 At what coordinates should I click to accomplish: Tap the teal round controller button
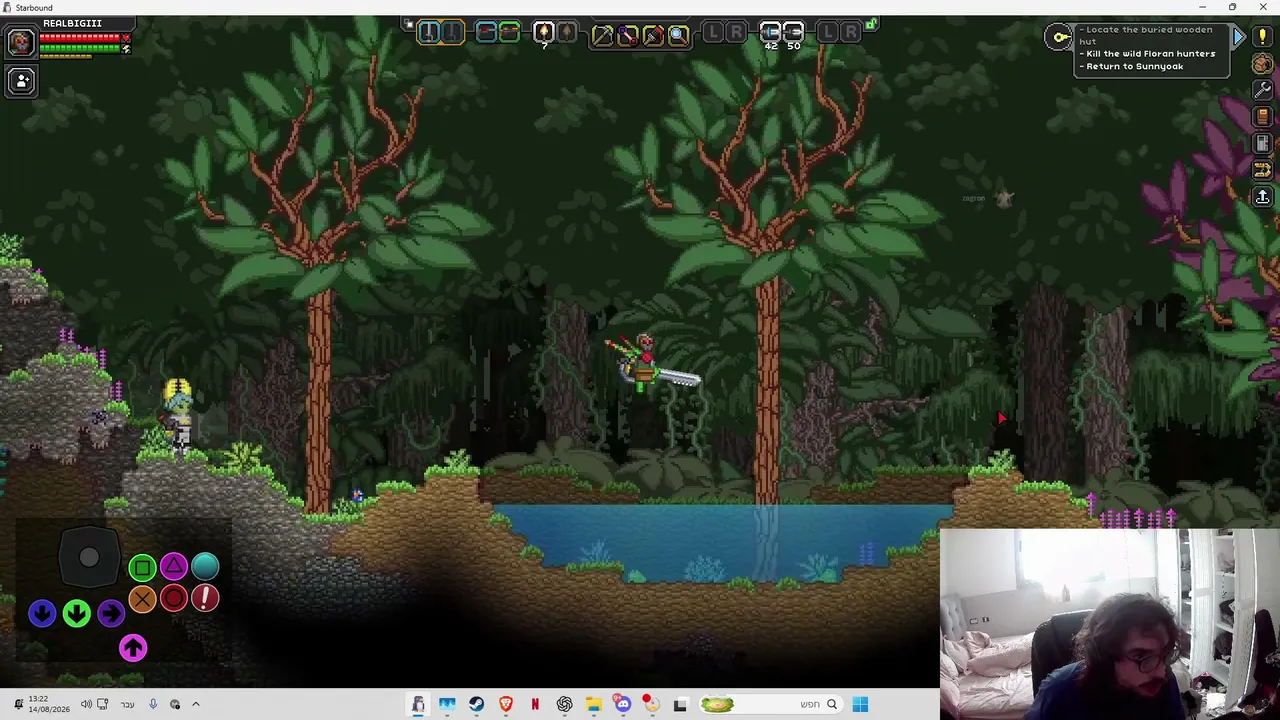pyautogui.click(x=205, y=567)
